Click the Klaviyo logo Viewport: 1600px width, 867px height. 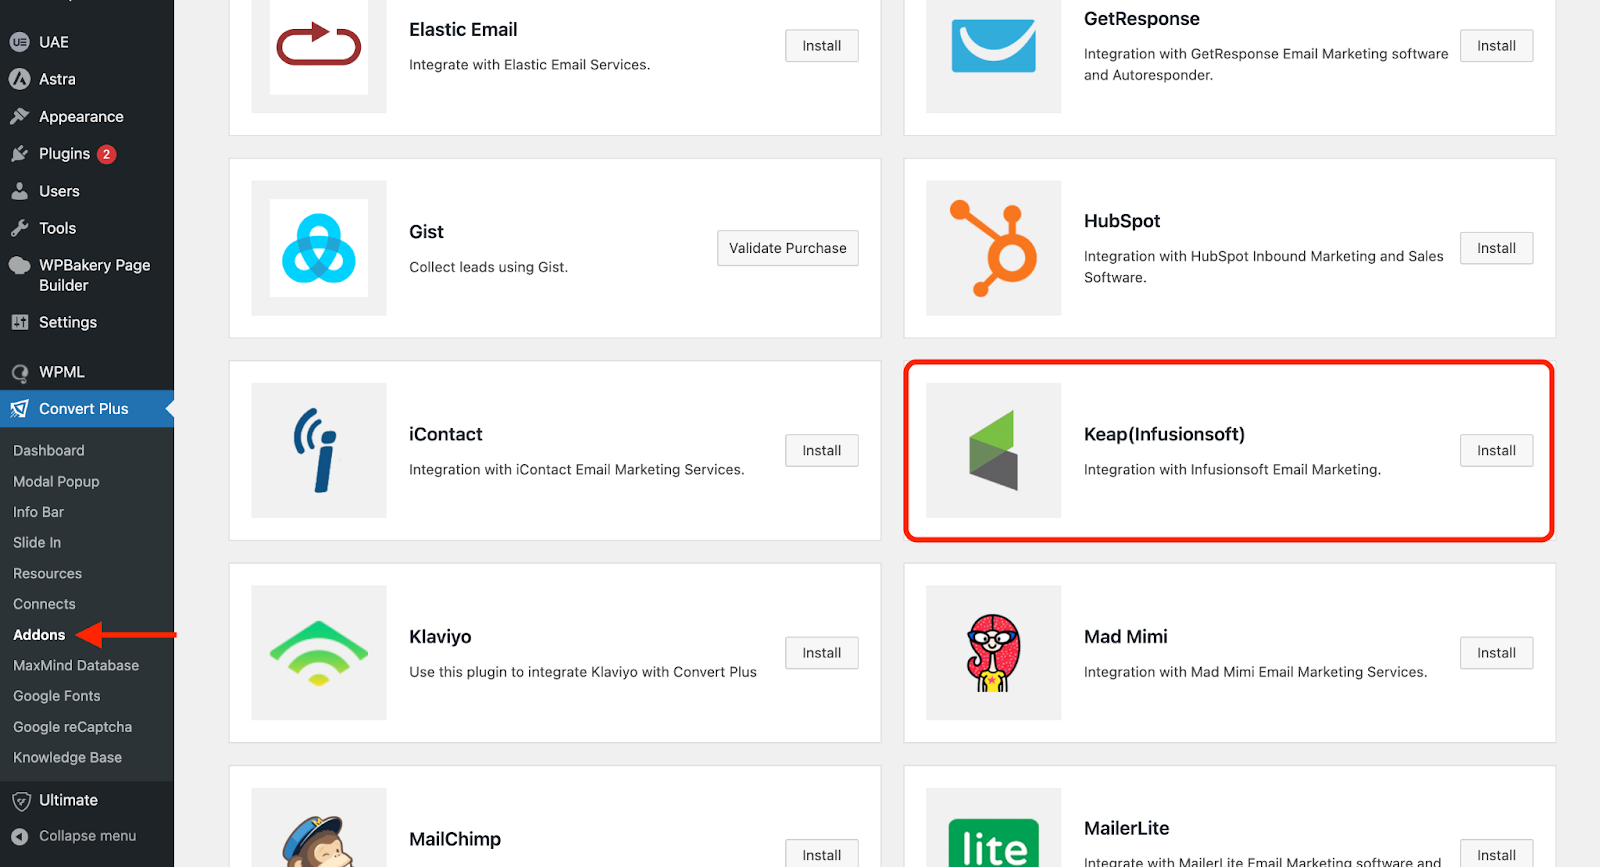pos(319,653)
